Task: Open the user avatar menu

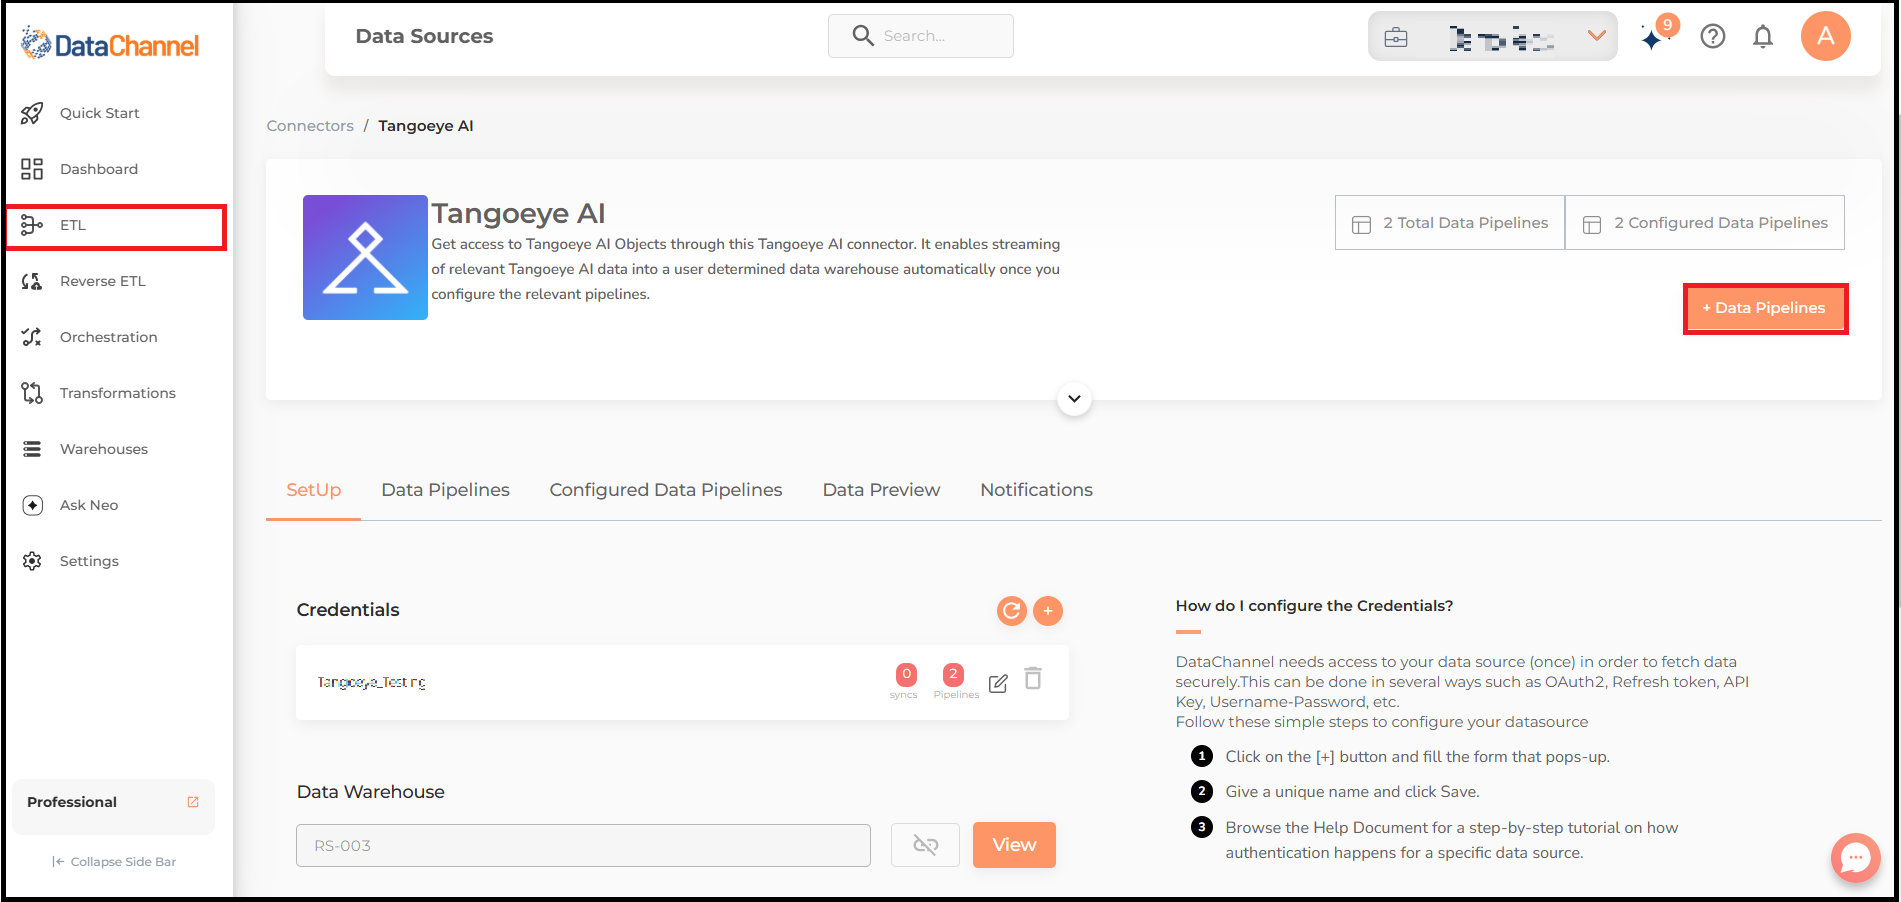Action: 1825,36
